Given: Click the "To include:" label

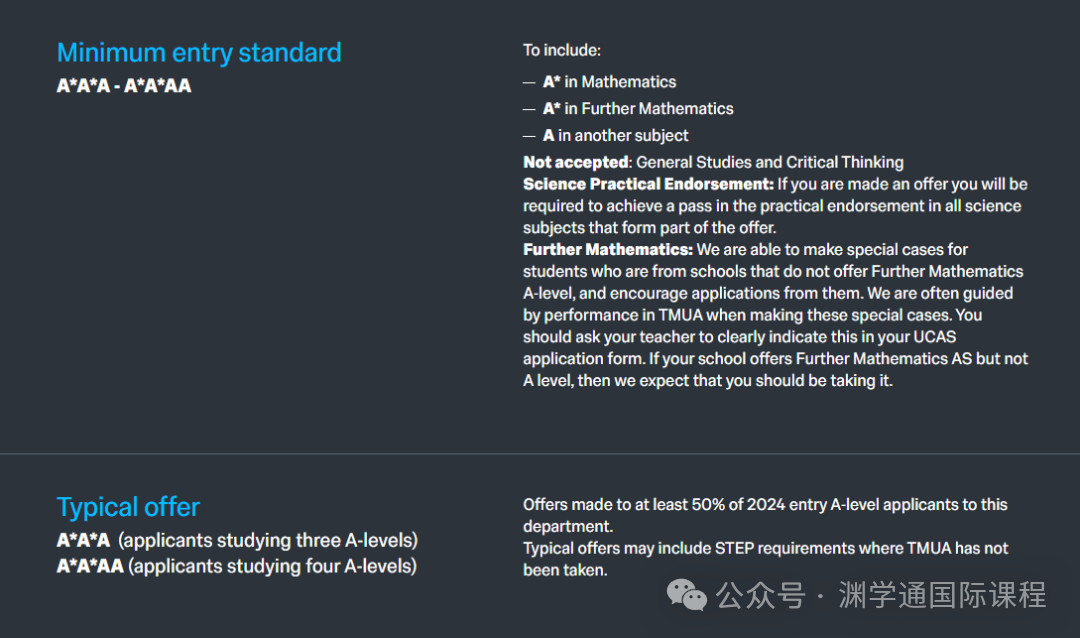Looking at the screenshot, I should [562, 50].
